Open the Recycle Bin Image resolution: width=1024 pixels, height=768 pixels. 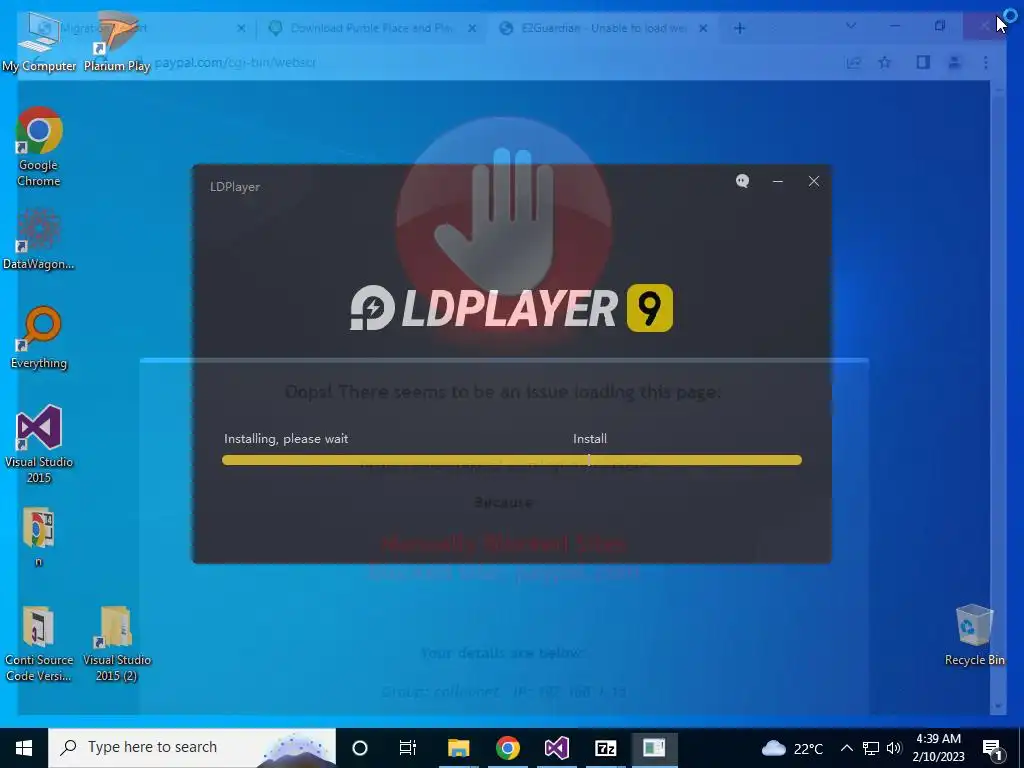point(974,635)
